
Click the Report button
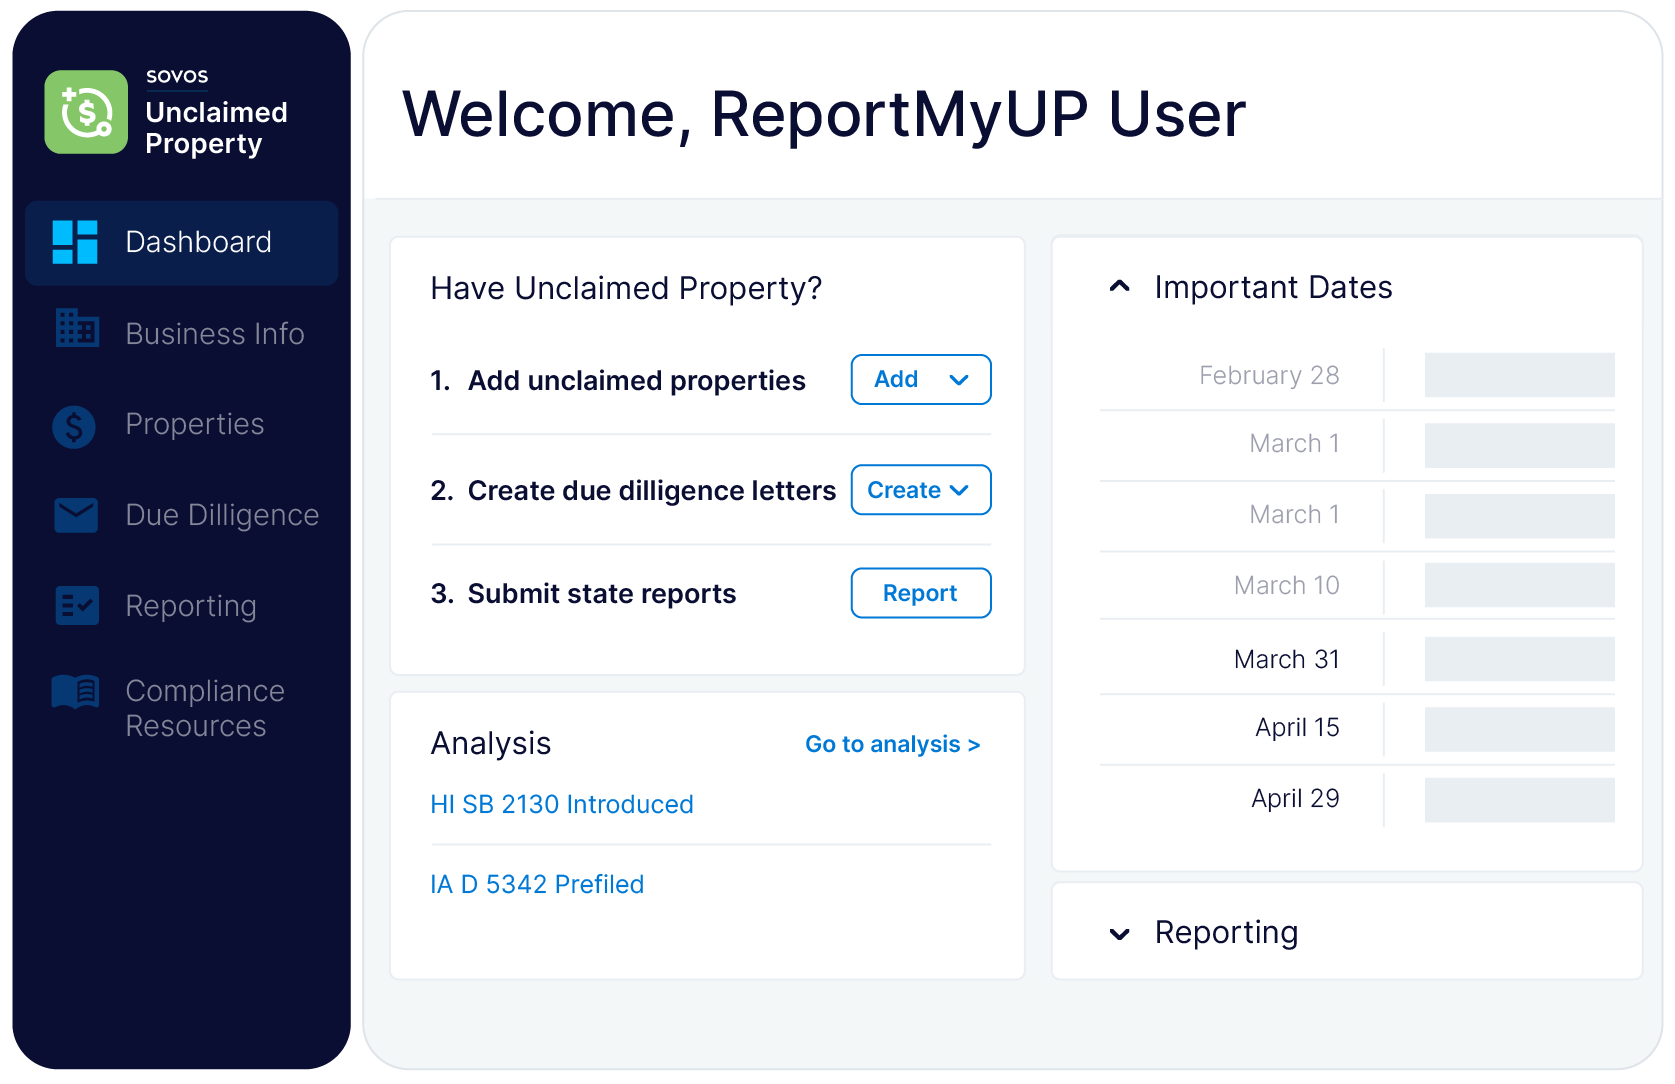(920, 592)
